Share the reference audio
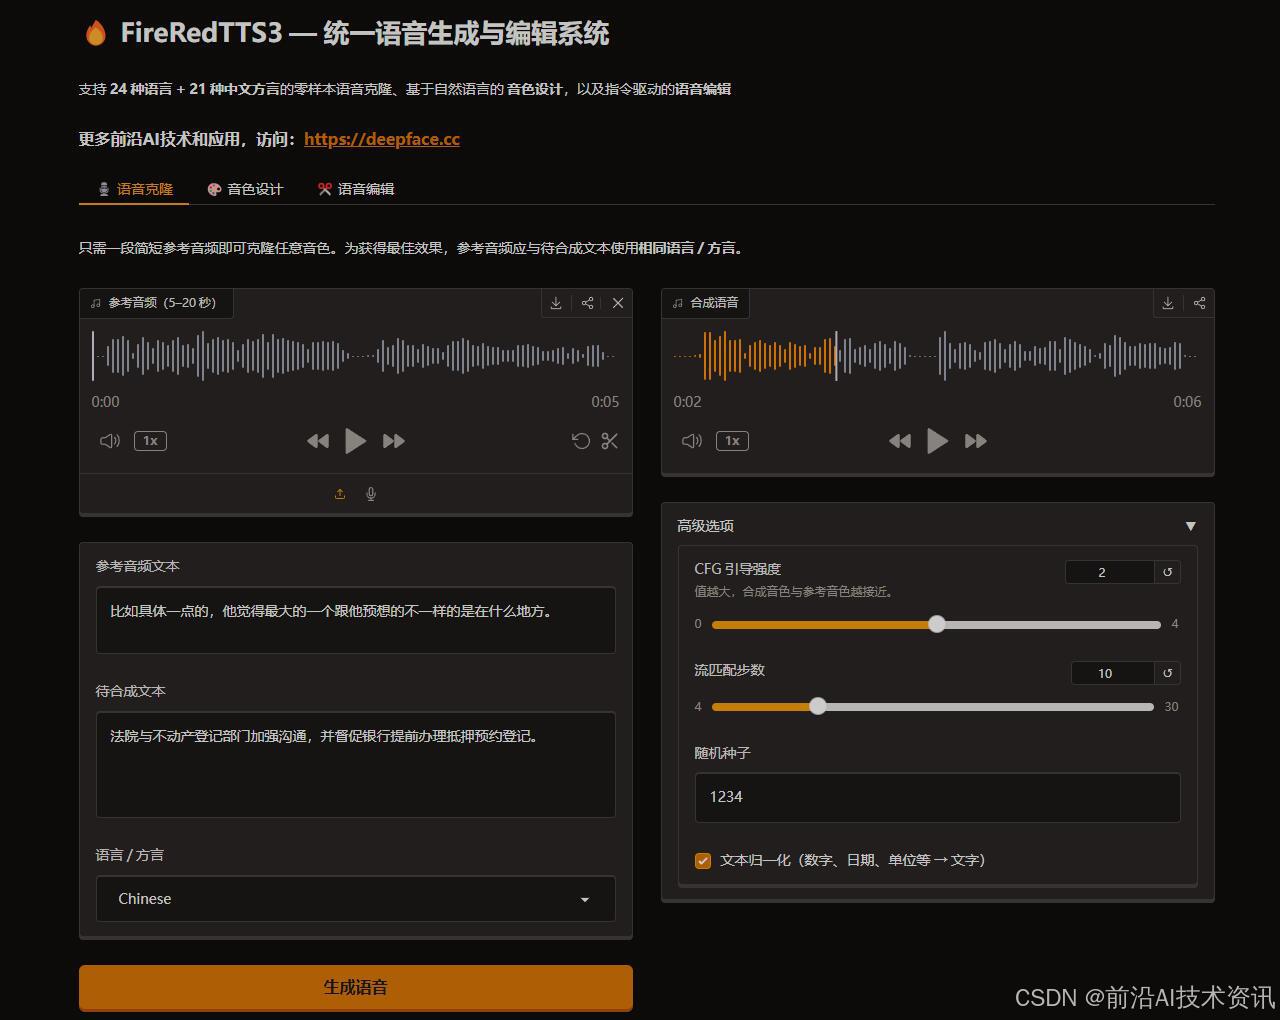The image size is (1280, 1020). pos(588,303)
